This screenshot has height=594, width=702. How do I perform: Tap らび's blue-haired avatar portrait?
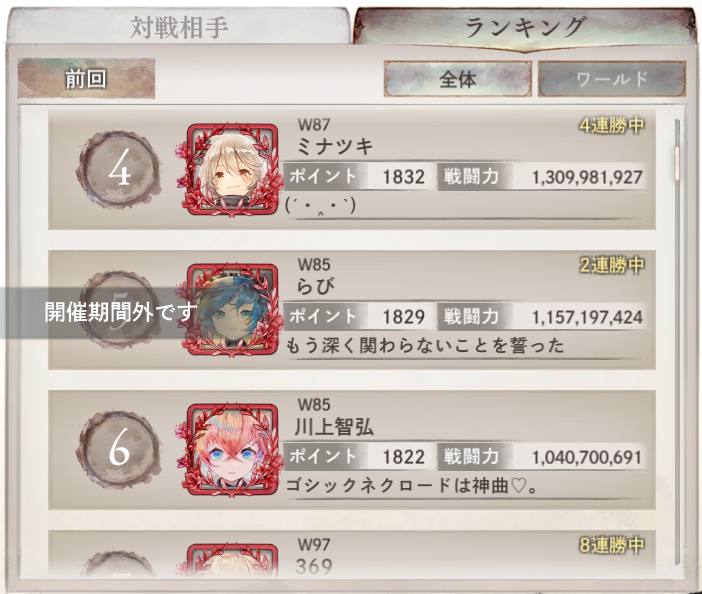coord(231,309)
